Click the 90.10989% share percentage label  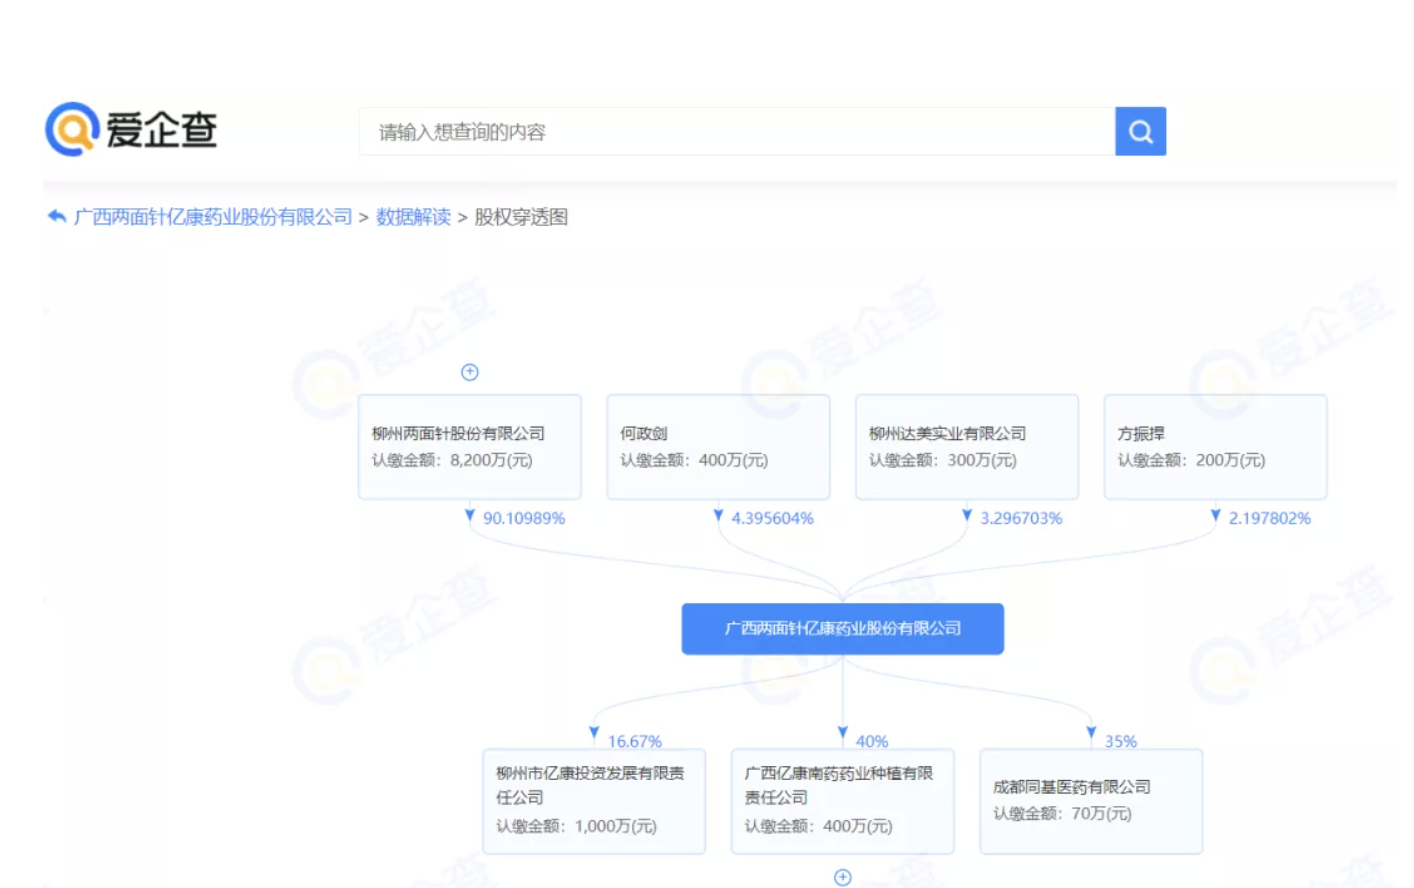tap(524, 518)
